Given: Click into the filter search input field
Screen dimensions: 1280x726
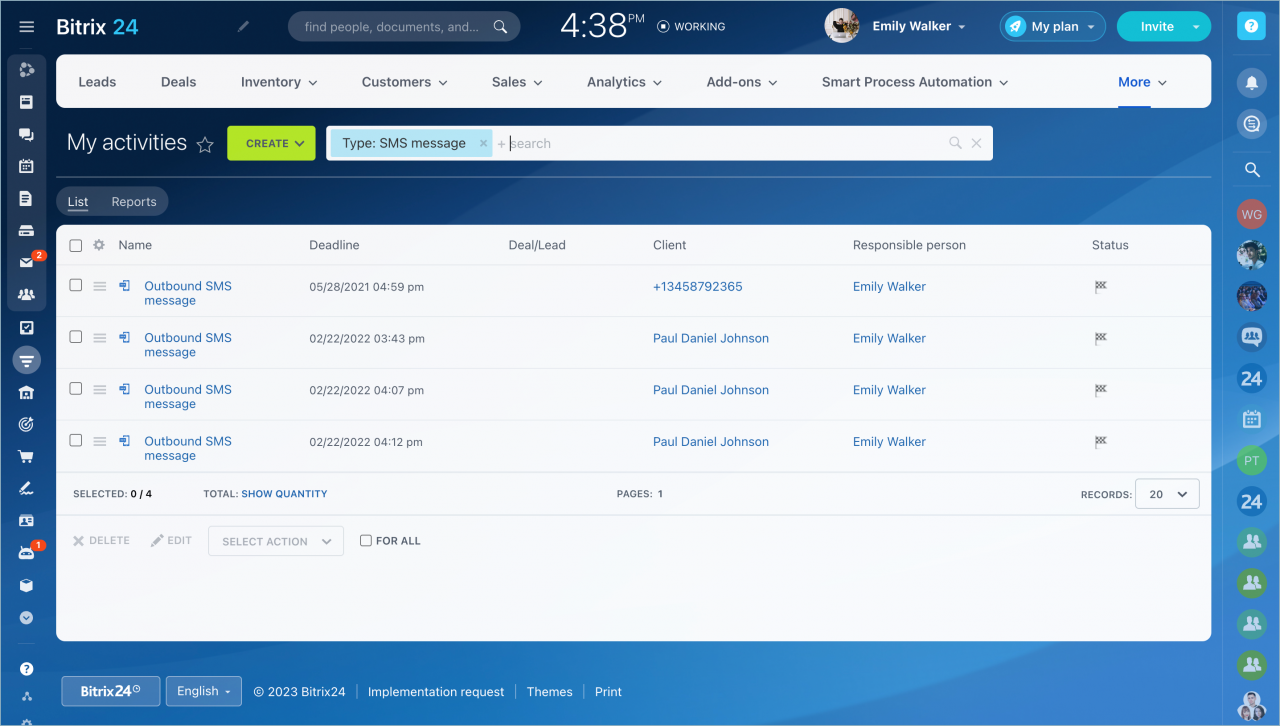Looking at the screenshot, I should [x=720, y=143].
